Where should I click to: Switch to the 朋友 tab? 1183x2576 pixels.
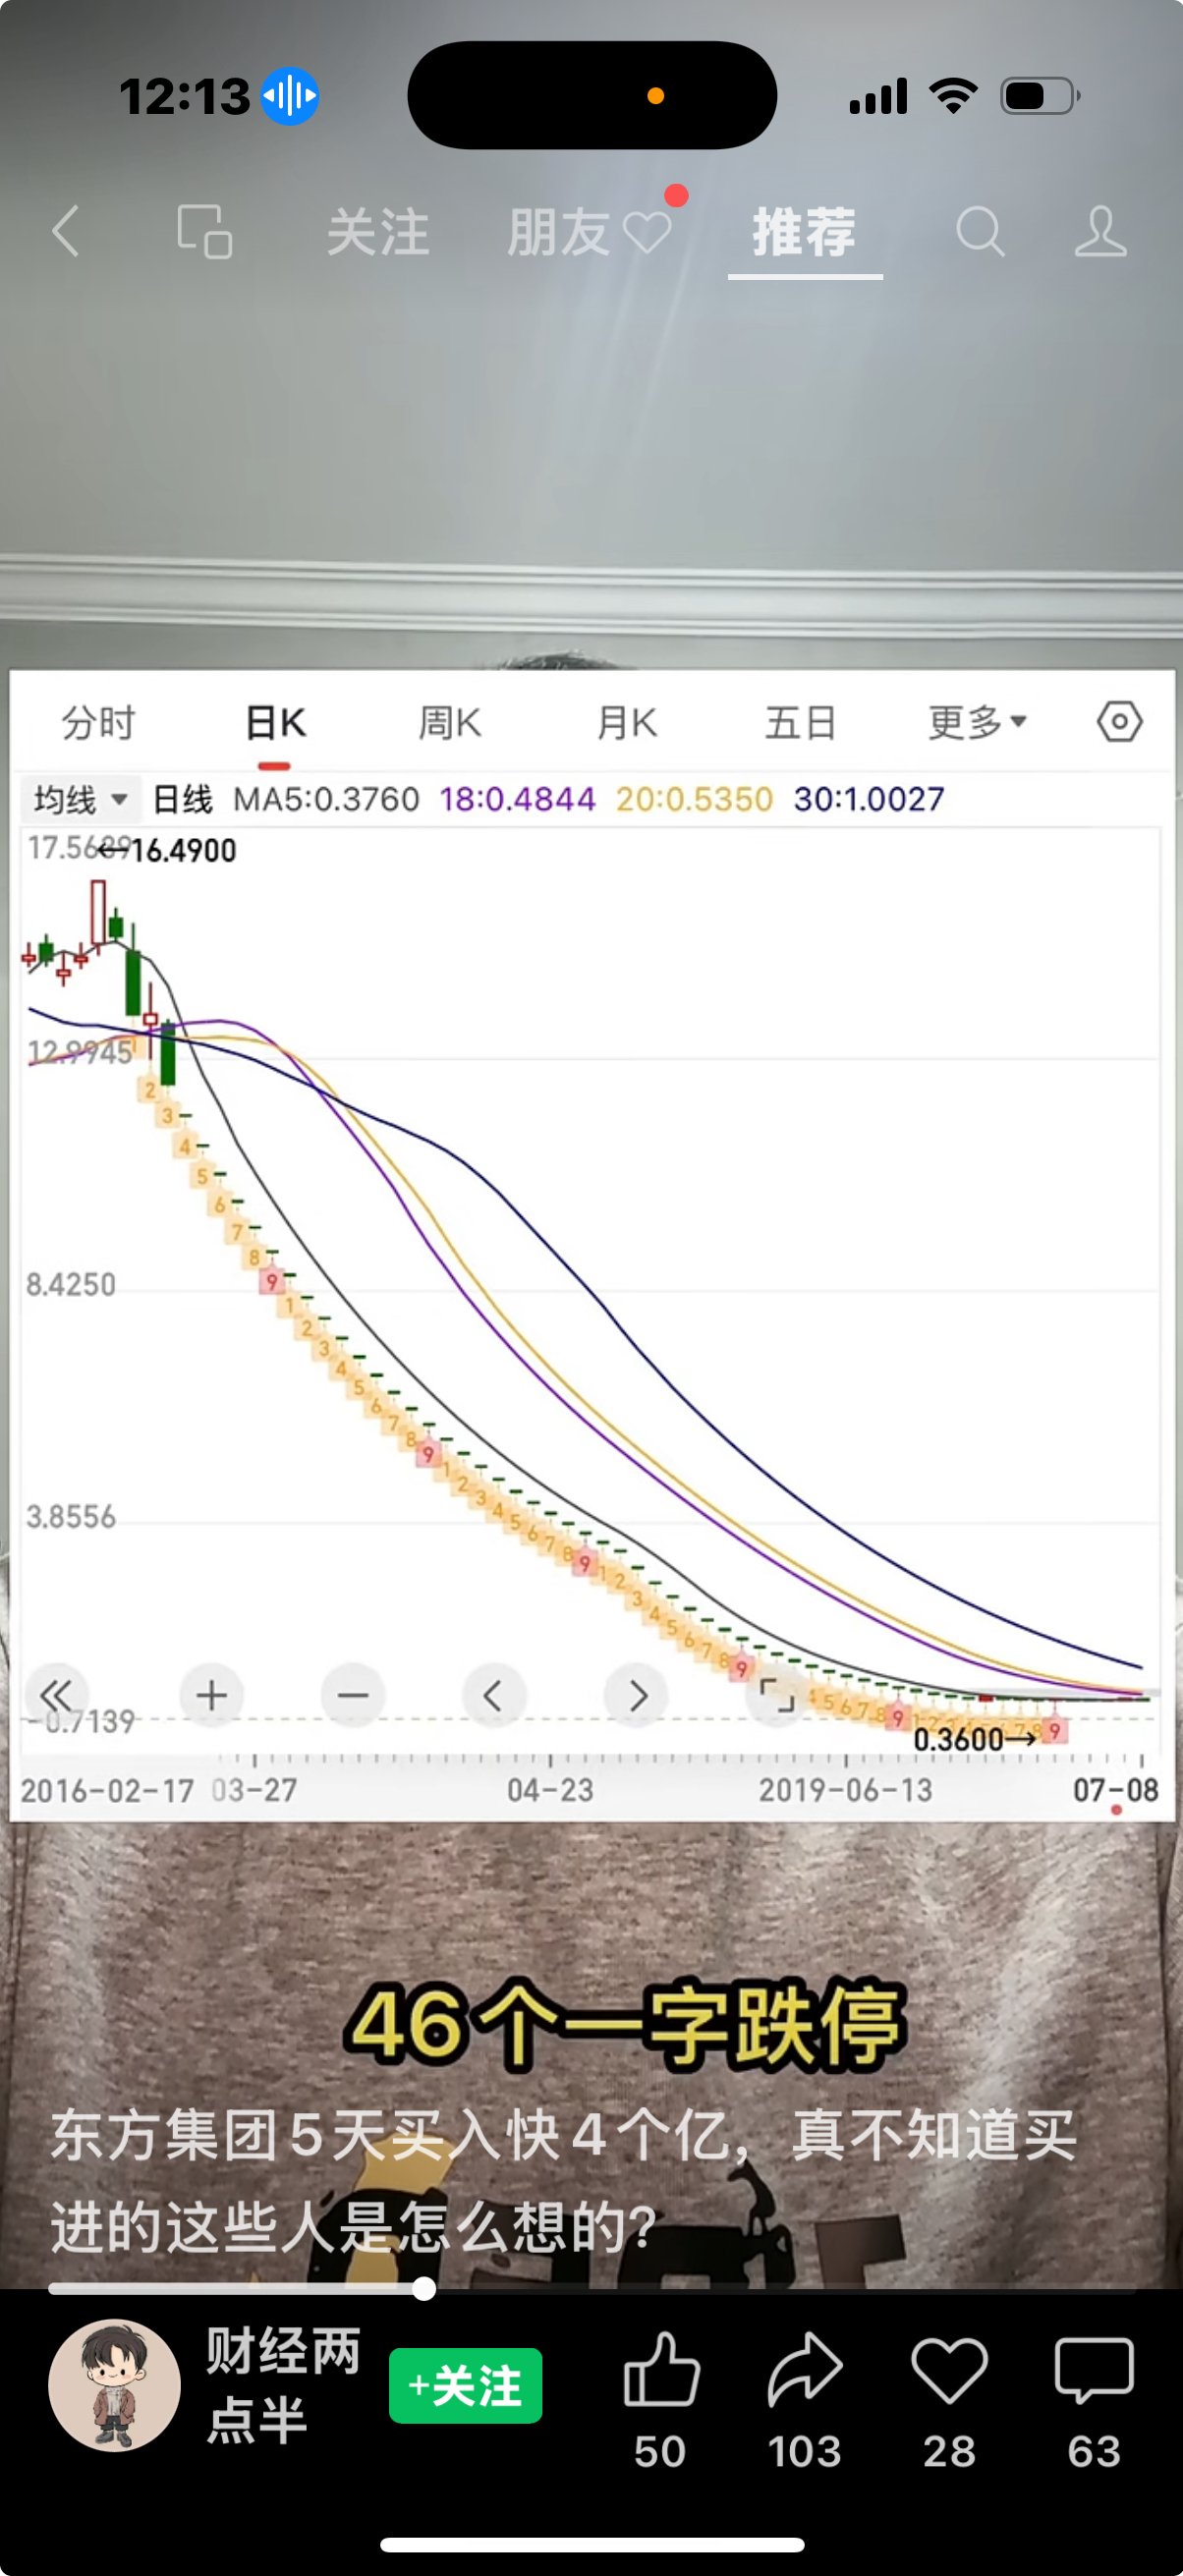(x=558, y=232)
